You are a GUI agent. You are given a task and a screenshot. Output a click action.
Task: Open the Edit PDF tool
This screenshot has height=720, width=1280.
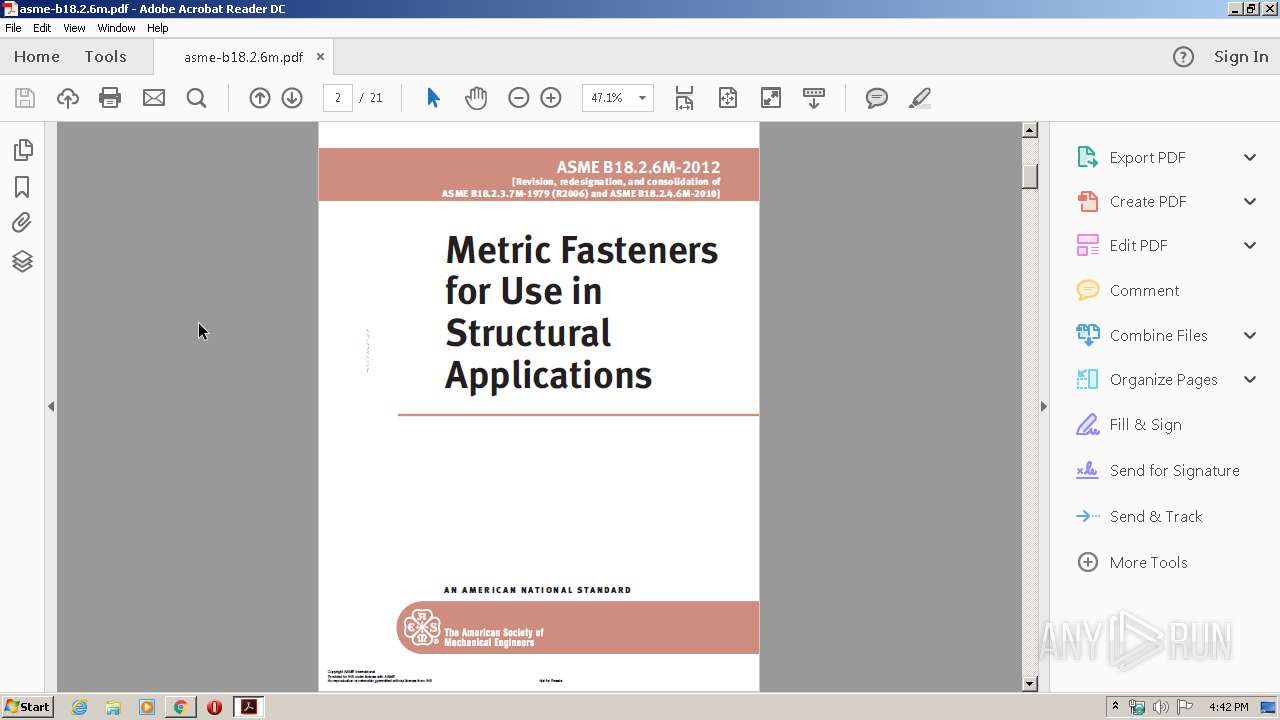tap(1122, 245)
